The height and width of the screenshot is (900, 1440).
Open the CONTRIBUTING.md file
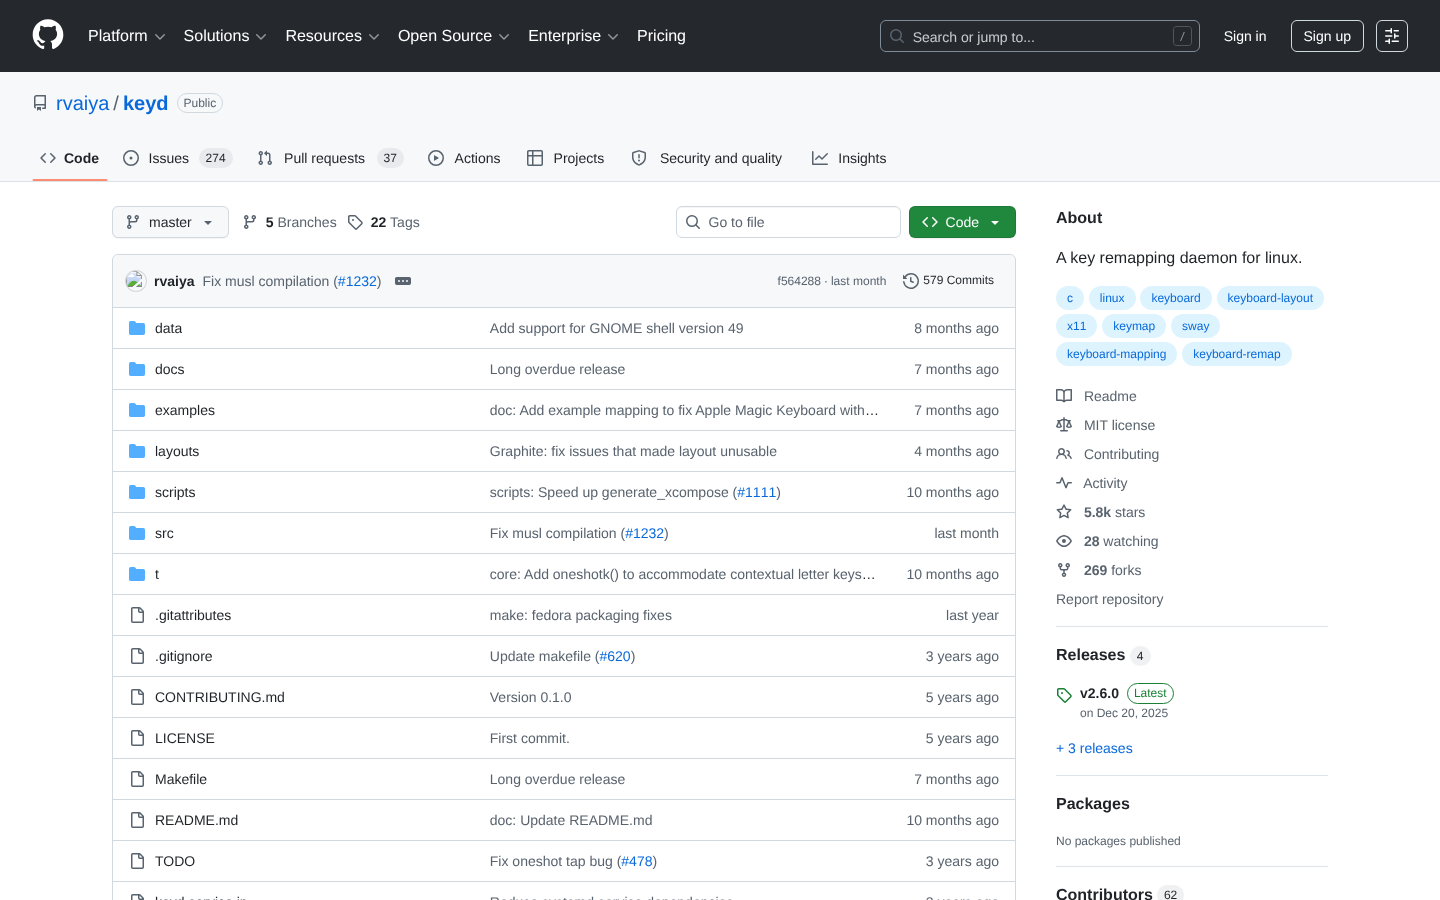click(220, 697)
